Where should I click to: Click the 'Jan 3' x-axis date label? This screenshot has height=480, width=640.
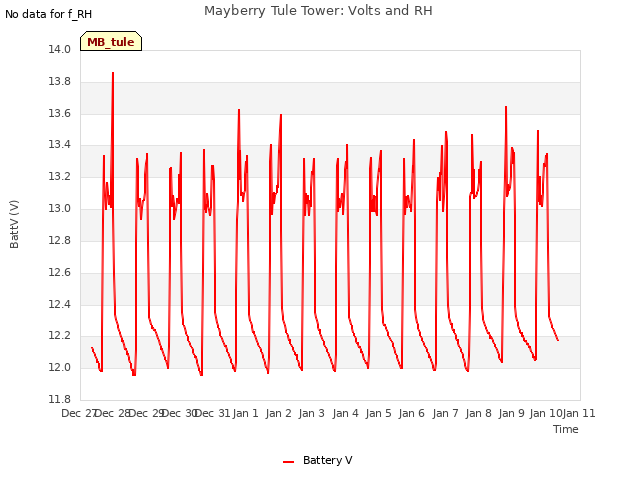[x=311, y=413]
